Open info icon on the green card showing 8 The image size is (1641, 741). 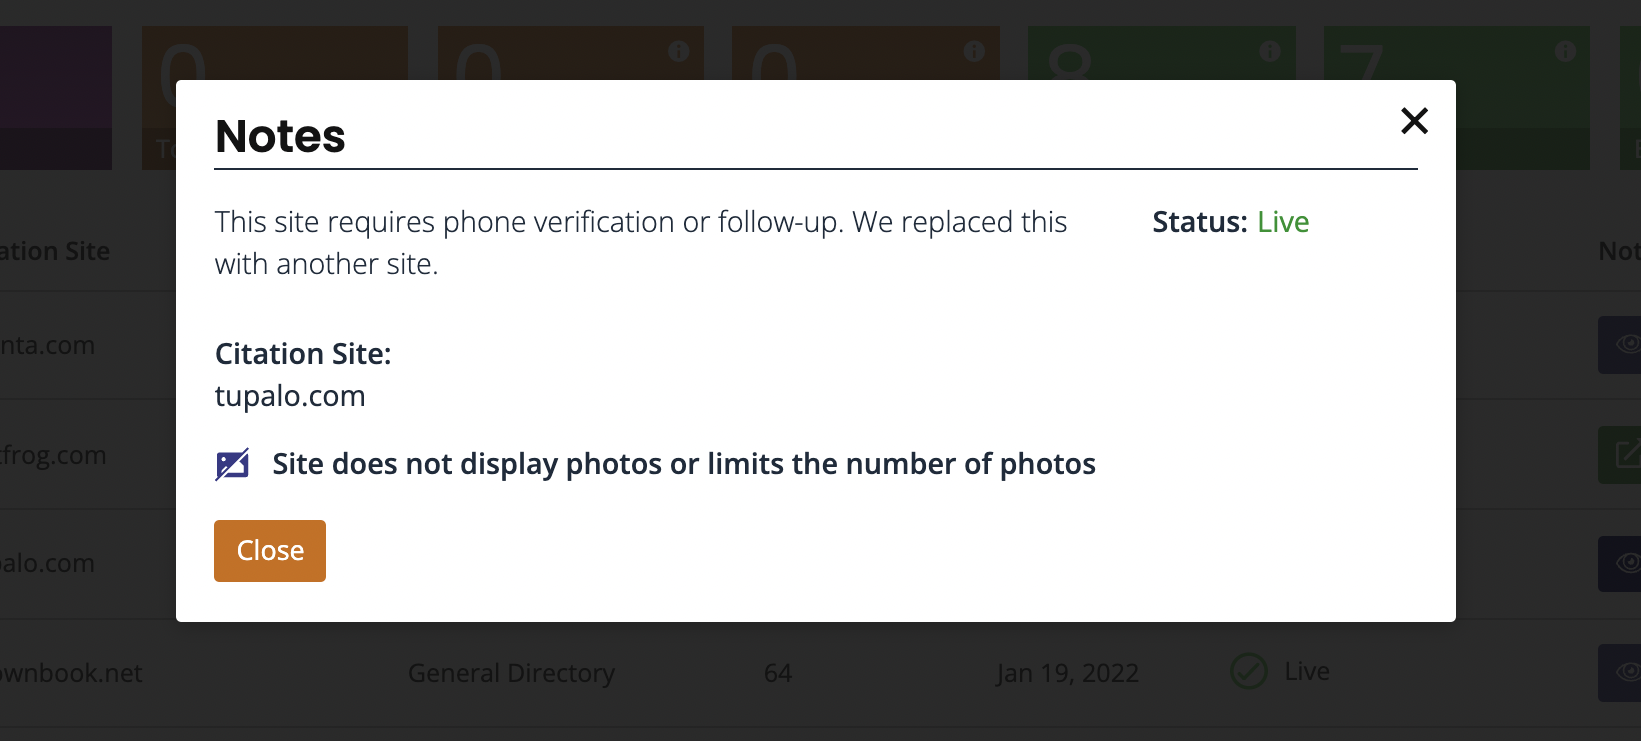click(1270, 51)
